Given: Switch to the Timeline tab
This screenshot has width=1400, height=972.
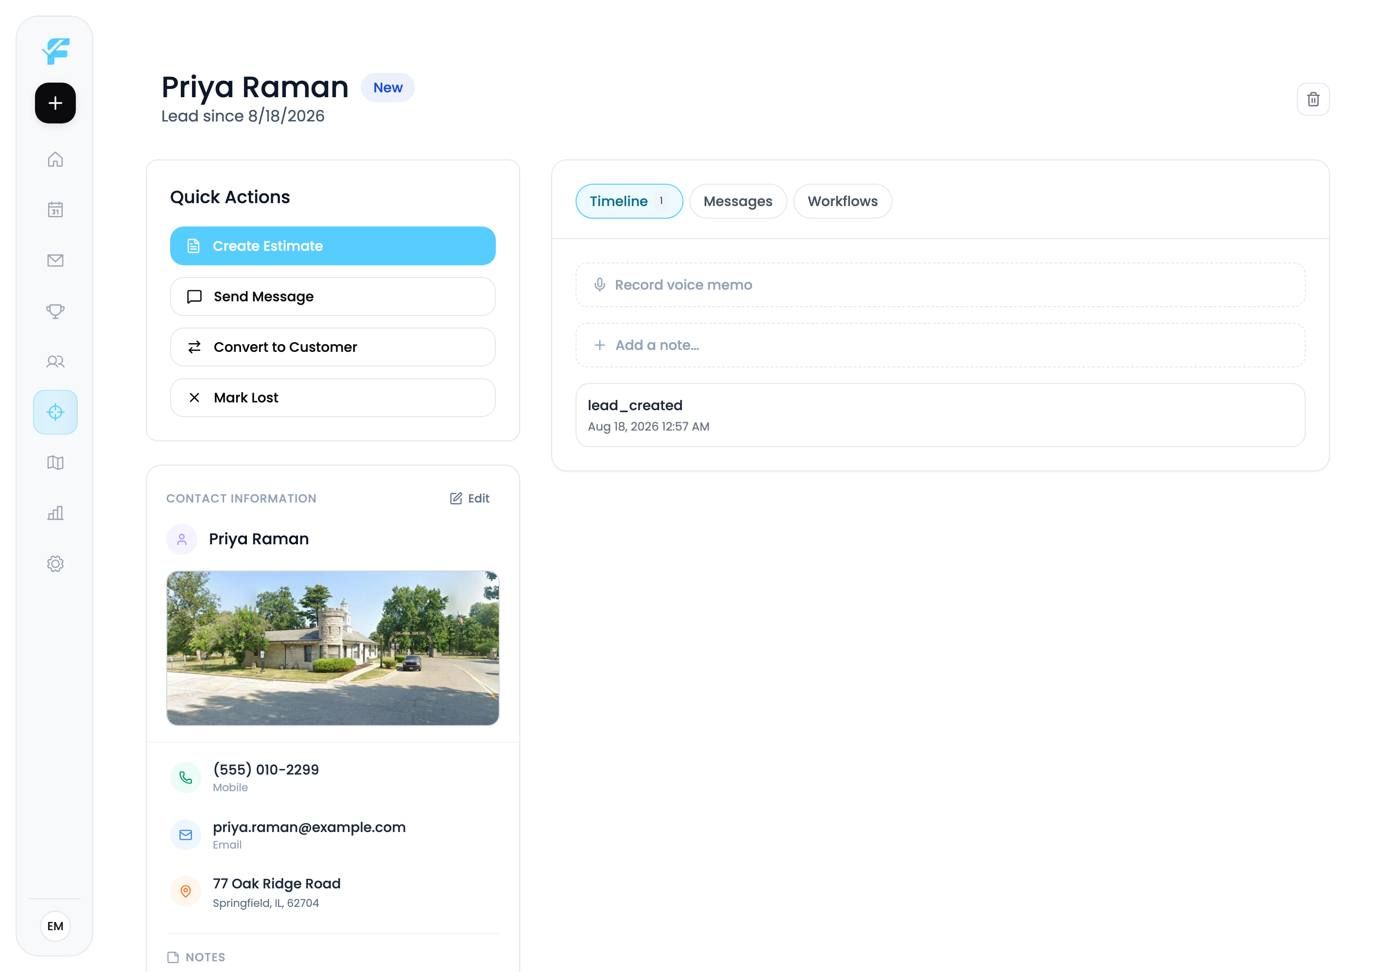Looking at the screenshot, I should (629, 201).
